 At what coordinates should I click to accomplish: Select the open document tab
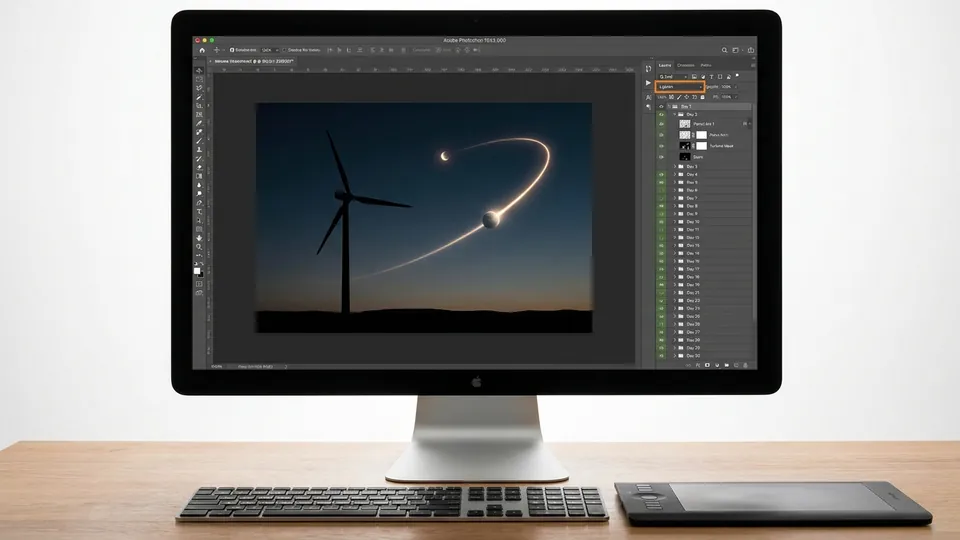[253, 61]
